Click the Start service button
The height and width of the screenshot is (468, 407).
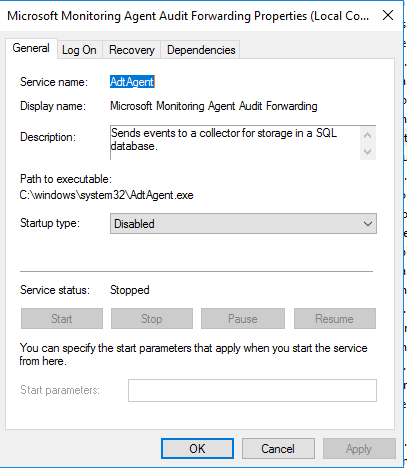tap(62, 319)
